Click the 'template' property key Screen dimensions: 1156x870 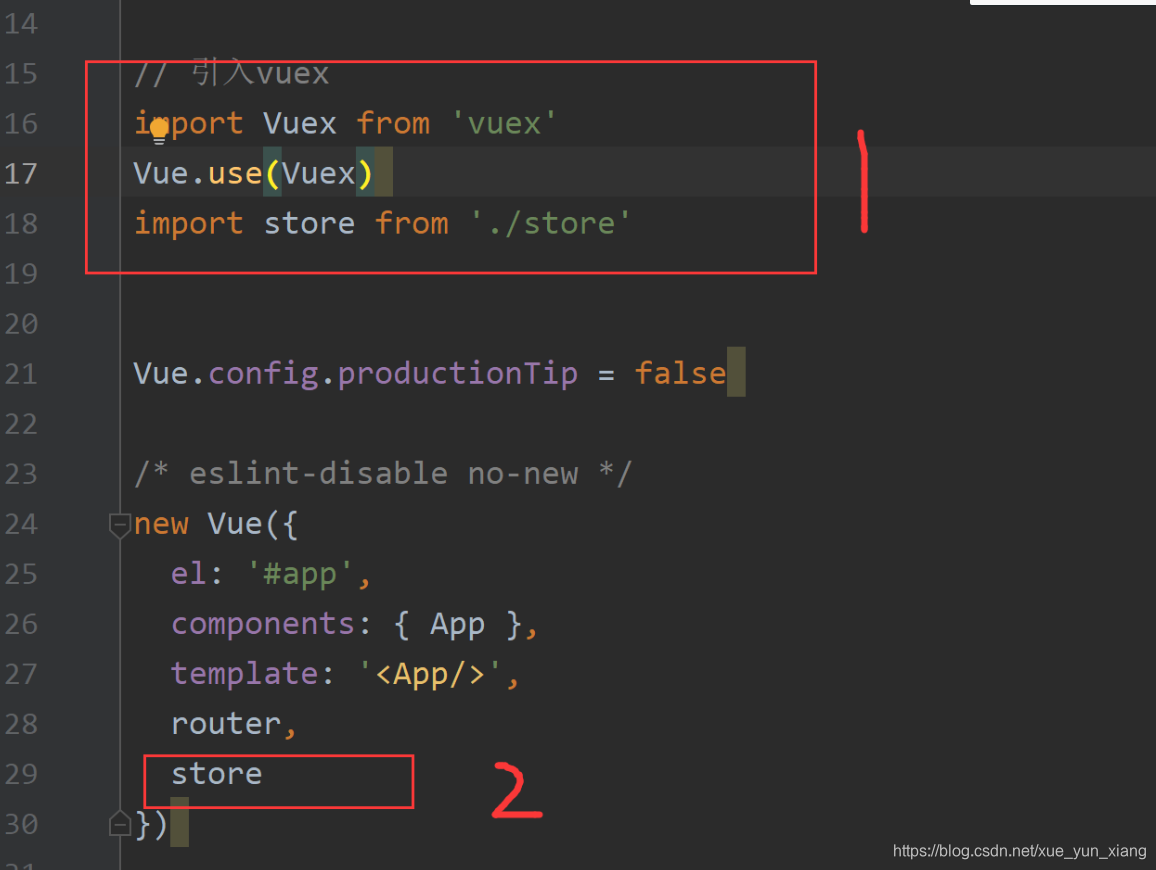(x=245, y=675)
